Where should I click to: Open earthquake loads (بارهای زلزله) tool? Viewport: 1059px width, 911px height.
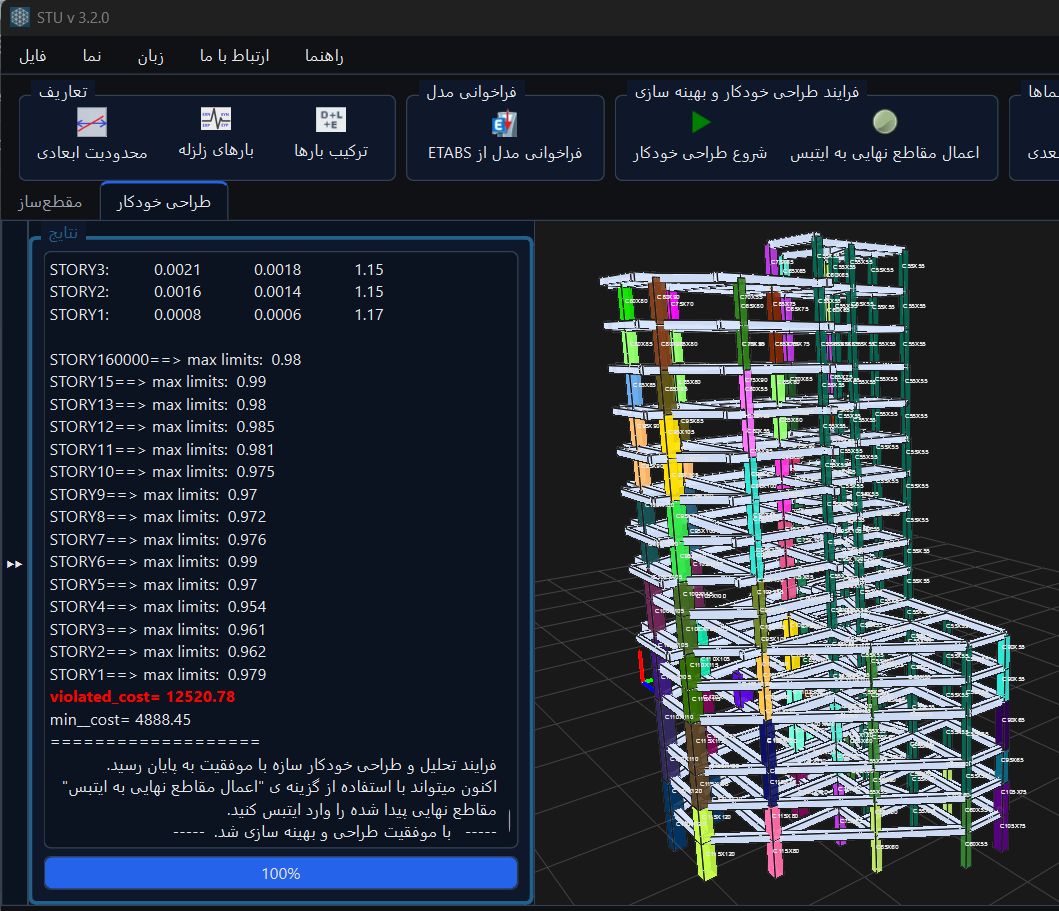coord(216,121)
